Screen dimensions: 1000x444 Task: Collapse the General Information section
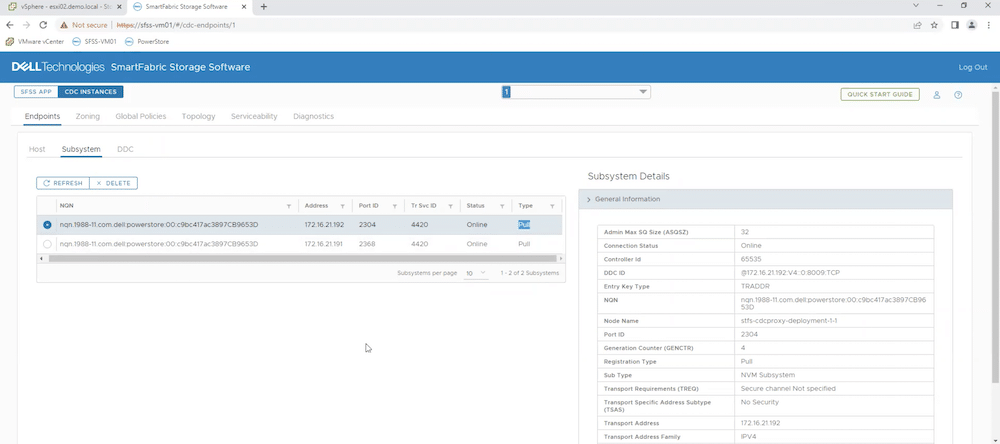(765, 199)
